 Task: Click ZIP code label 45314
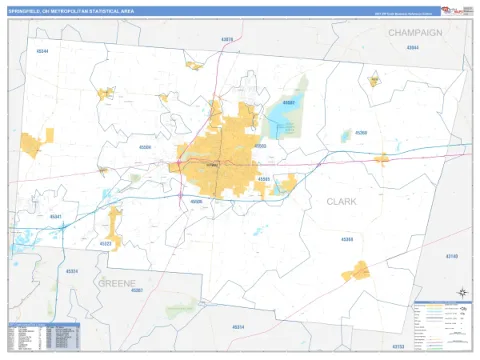[238, 327]
